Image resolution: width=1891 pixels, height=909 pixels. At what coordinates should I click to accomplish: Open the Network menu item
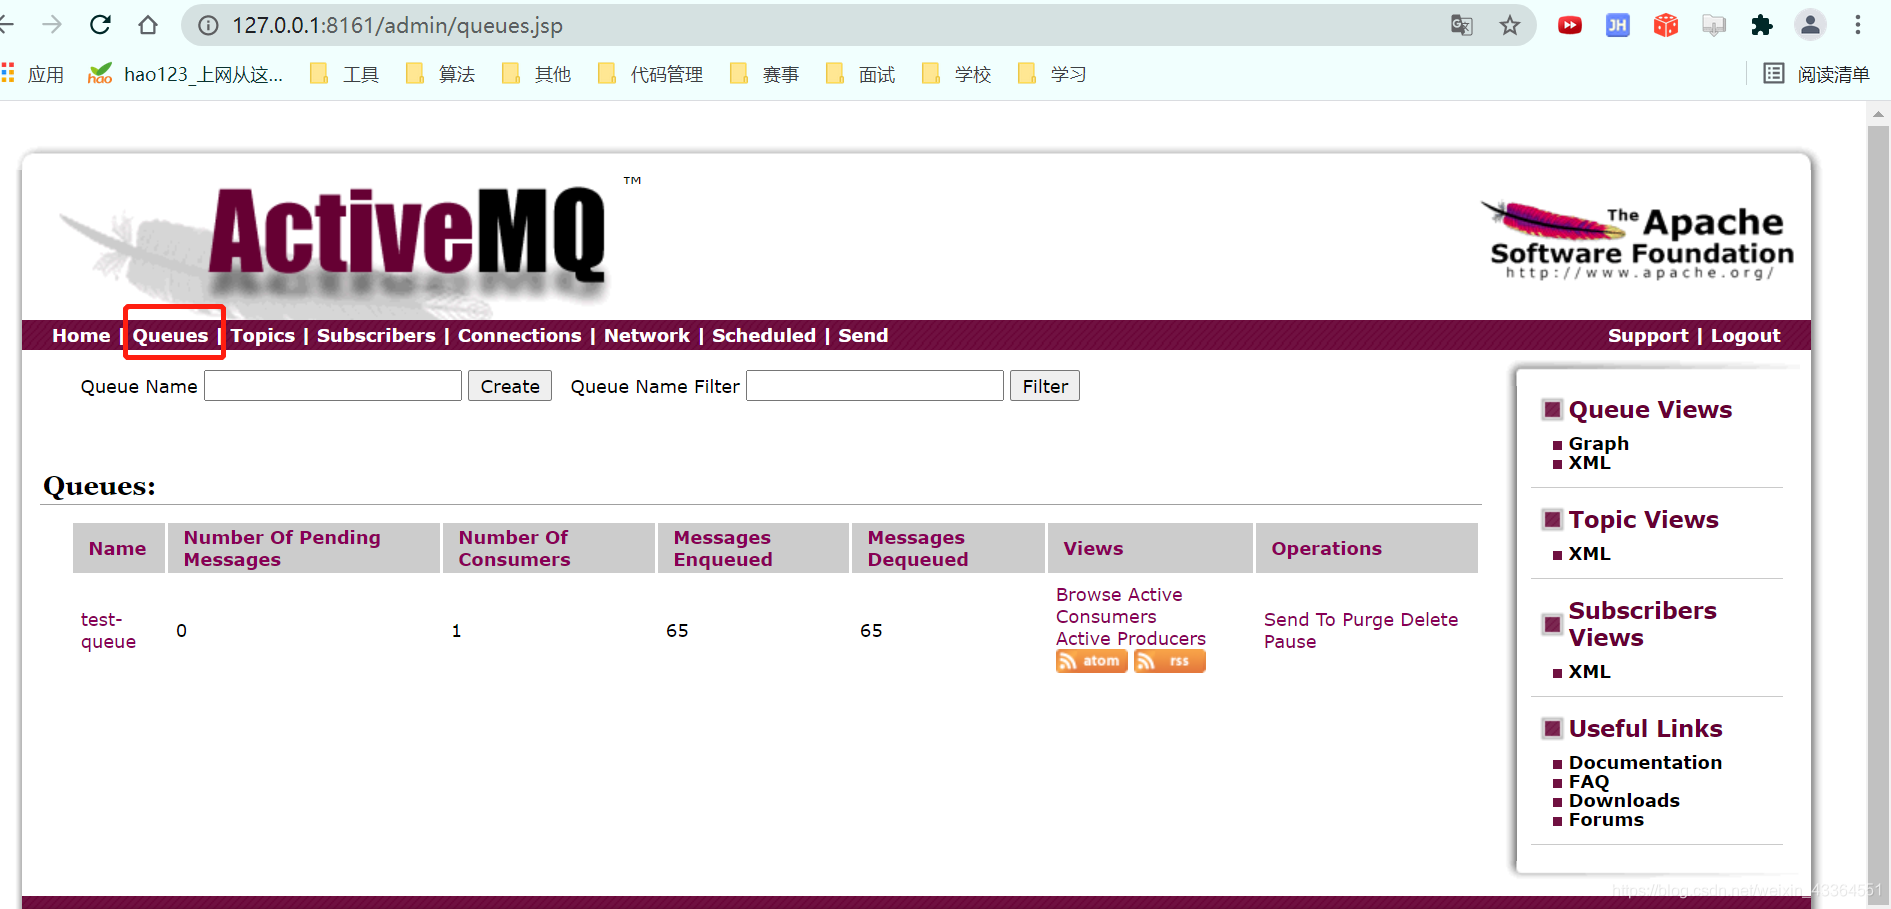pos(647,336)
